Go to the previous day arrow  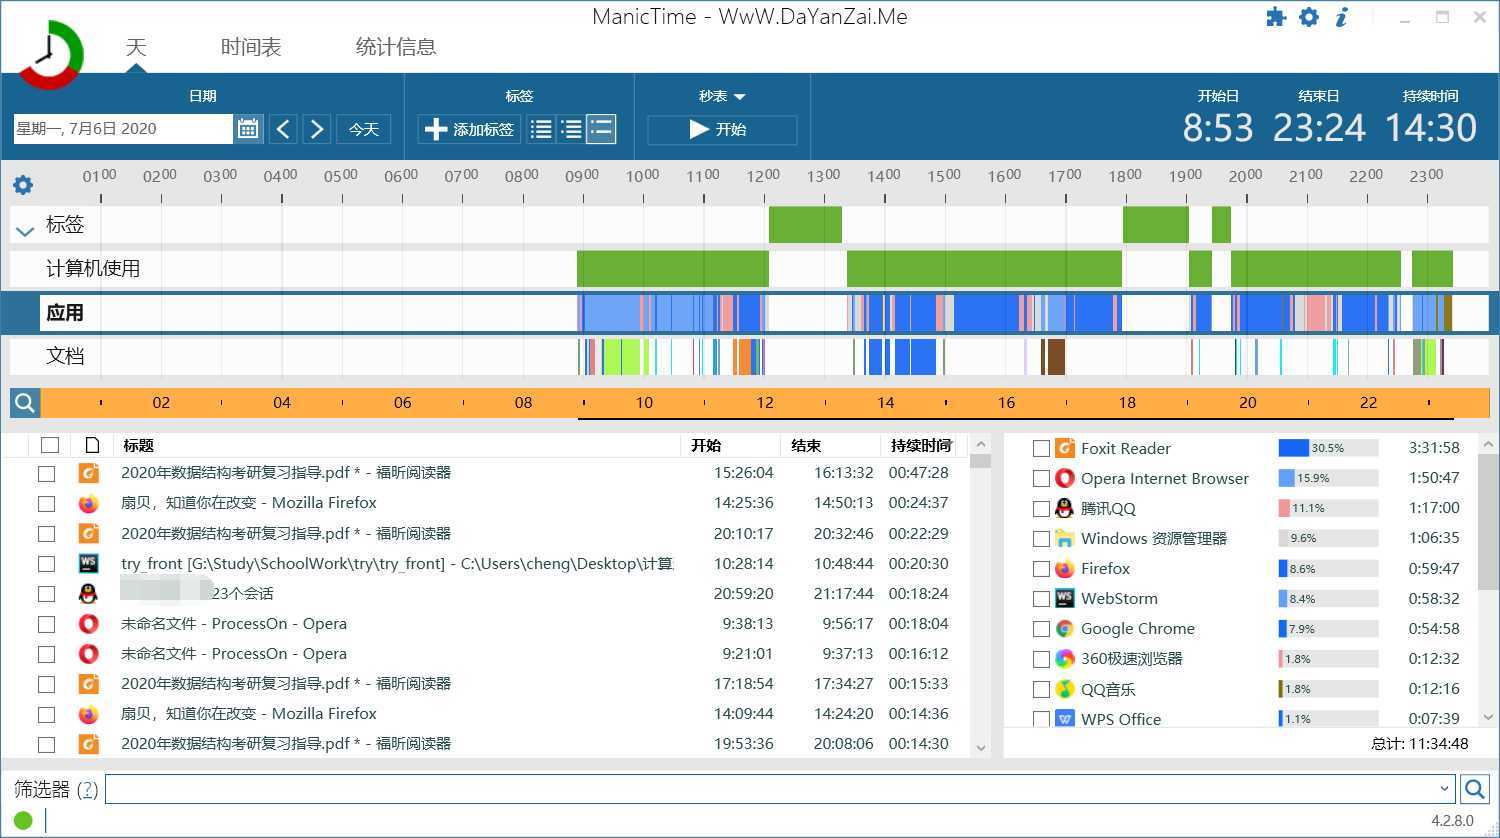(283, 129)
